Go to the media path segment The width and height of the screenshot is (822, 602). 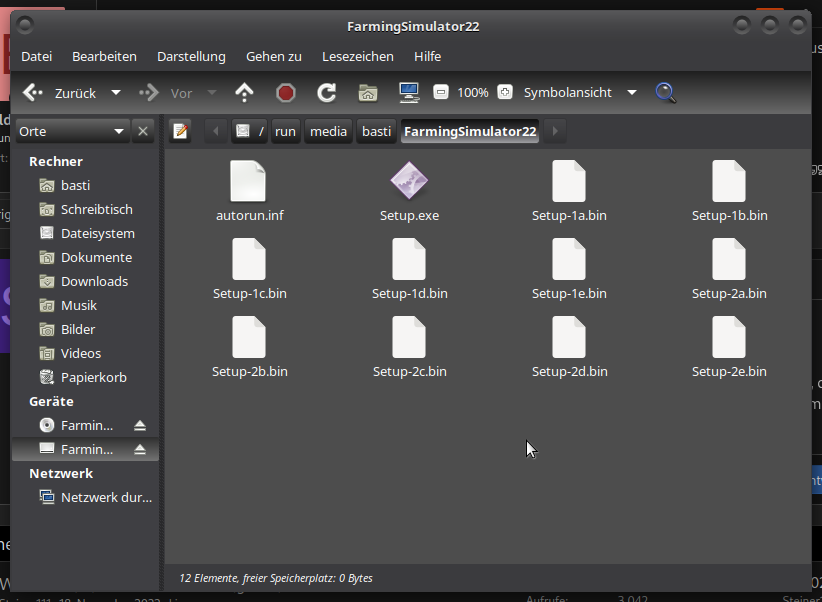[328, 131]
